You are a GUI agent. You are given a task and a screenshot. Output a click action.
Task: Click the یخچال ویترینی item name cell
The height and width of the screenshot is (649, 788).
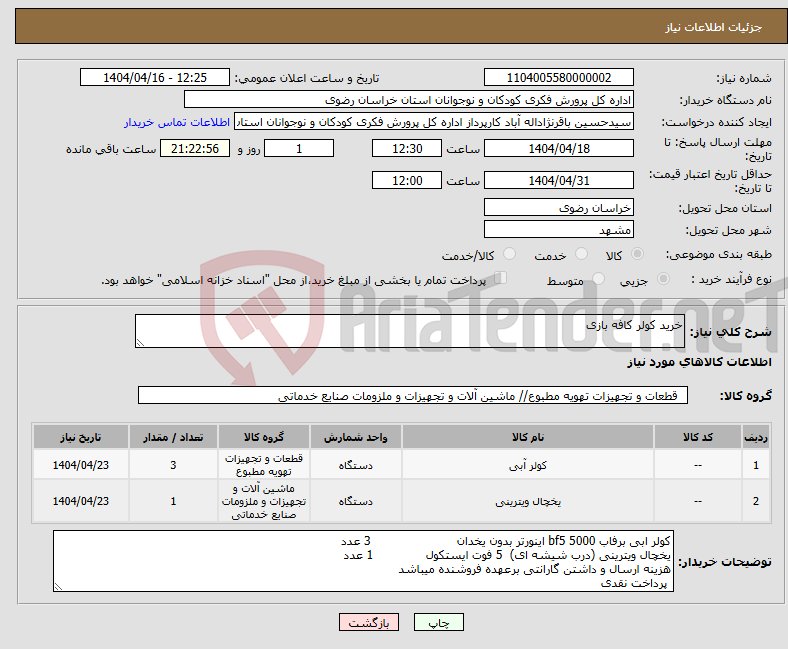click(528, 501)
